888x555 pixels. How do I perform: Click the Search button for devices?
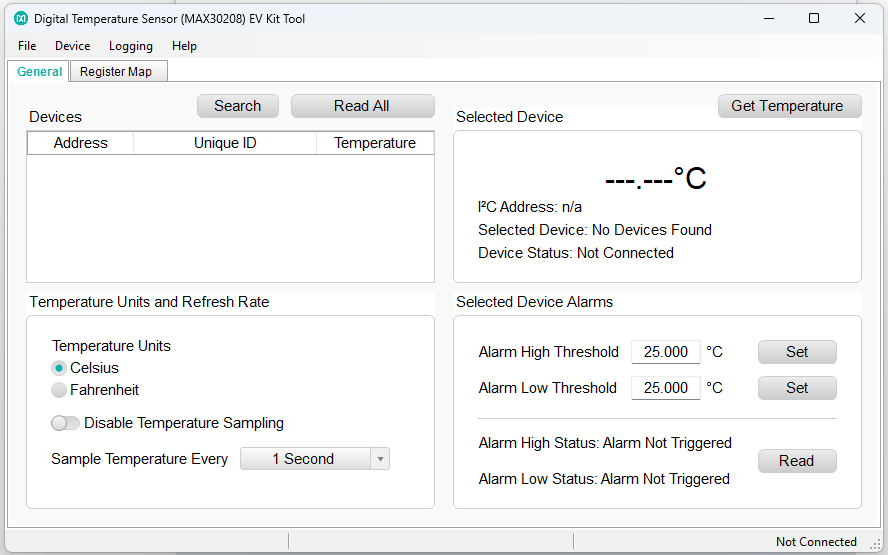238,106
